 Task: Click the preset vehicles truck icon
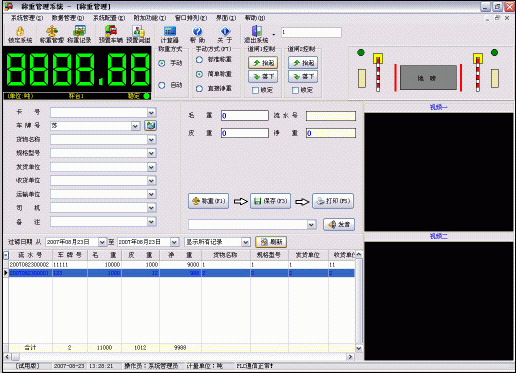pos(111,31)
